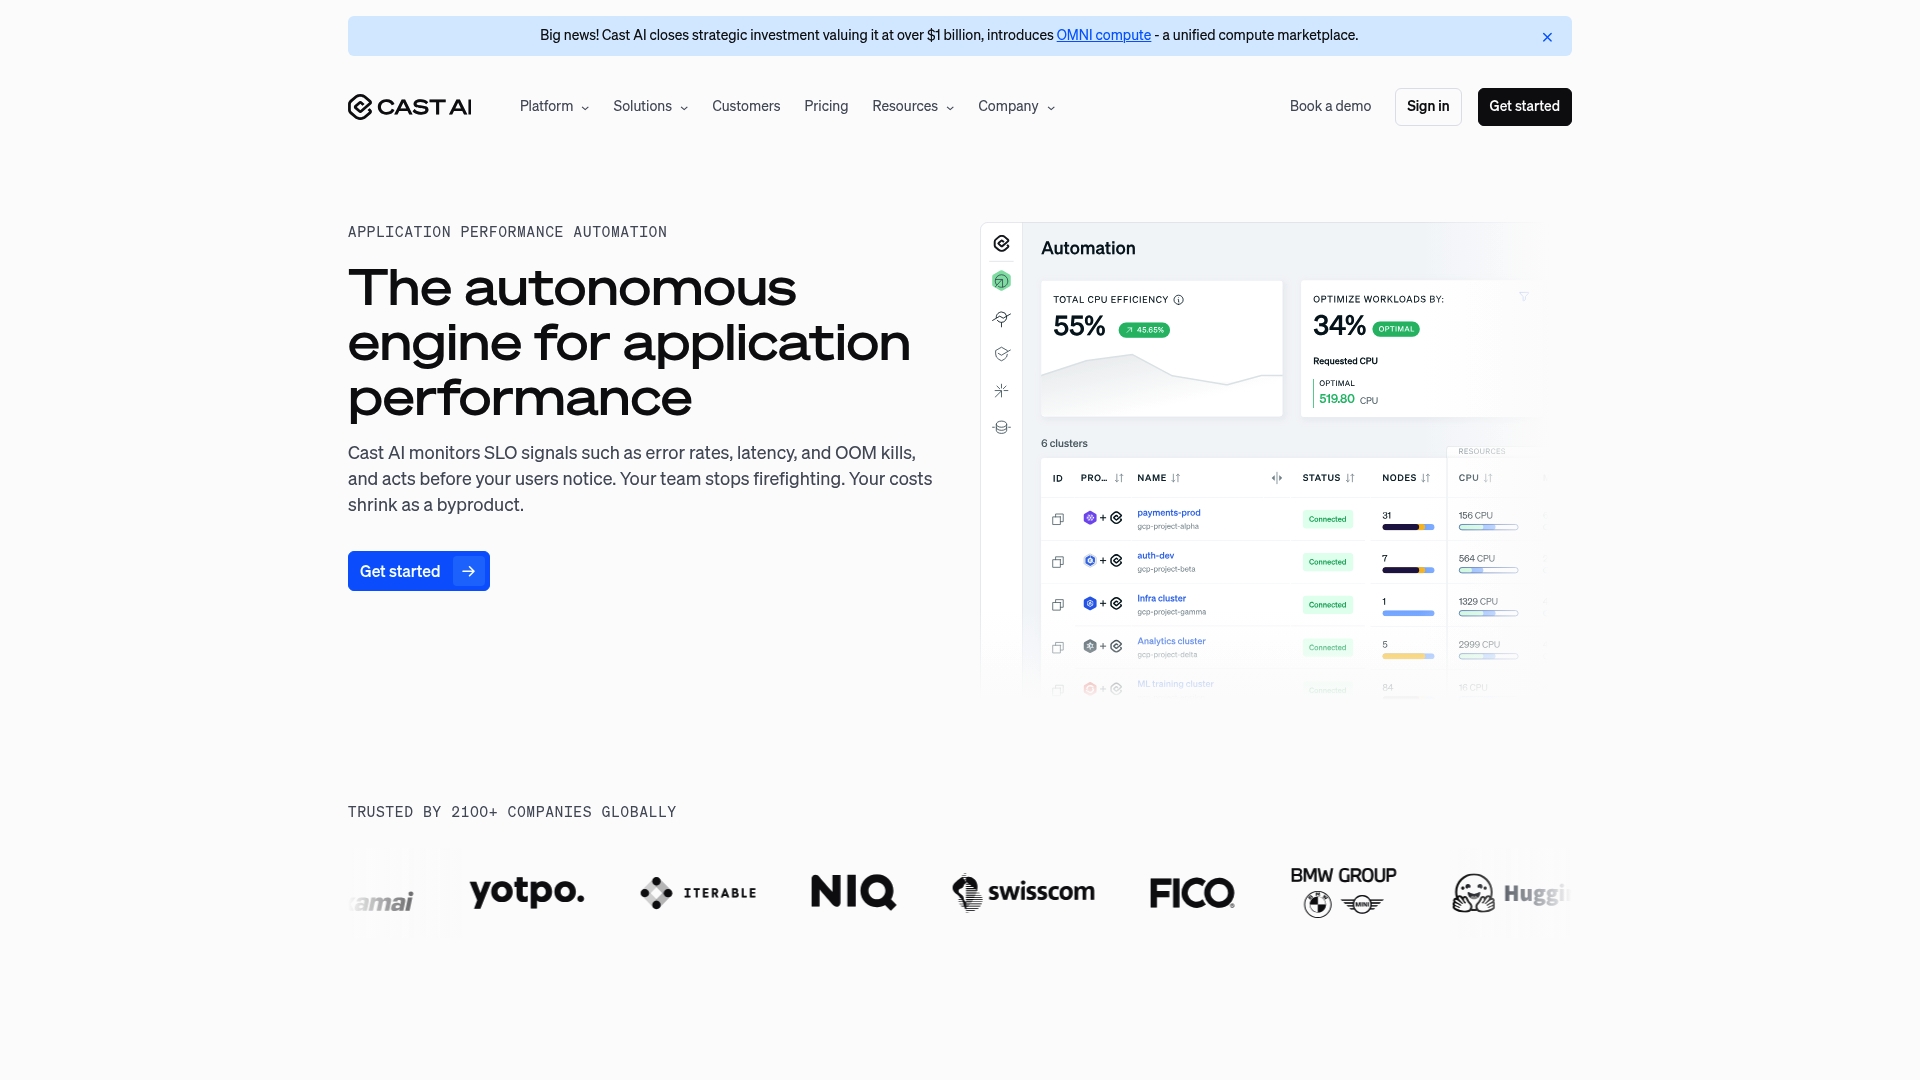1920x1080 pixels.
Task: Open the database icon in the dashboard sidebar
Action: pyautogui.click(x=1000, y=427)
